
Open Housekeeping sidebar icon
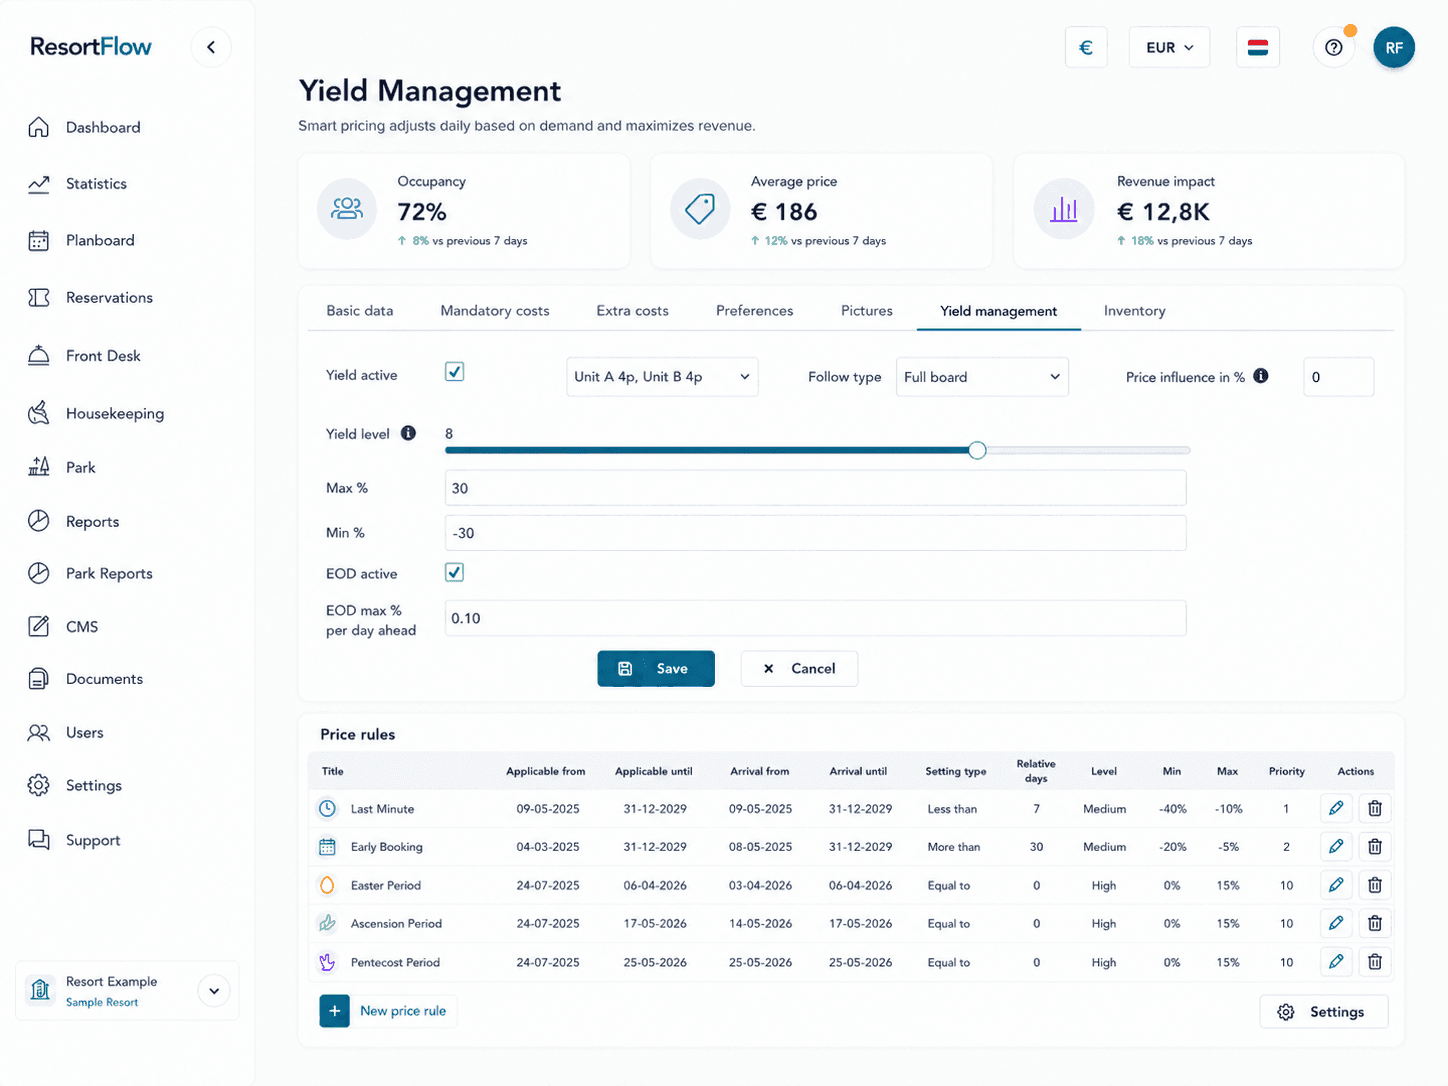click(39, 413)
